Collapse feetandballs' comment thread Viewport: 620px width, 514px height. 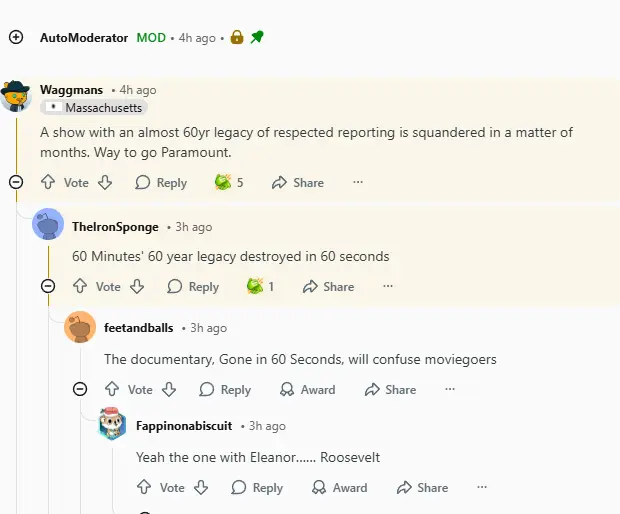[x=80, y=389]
